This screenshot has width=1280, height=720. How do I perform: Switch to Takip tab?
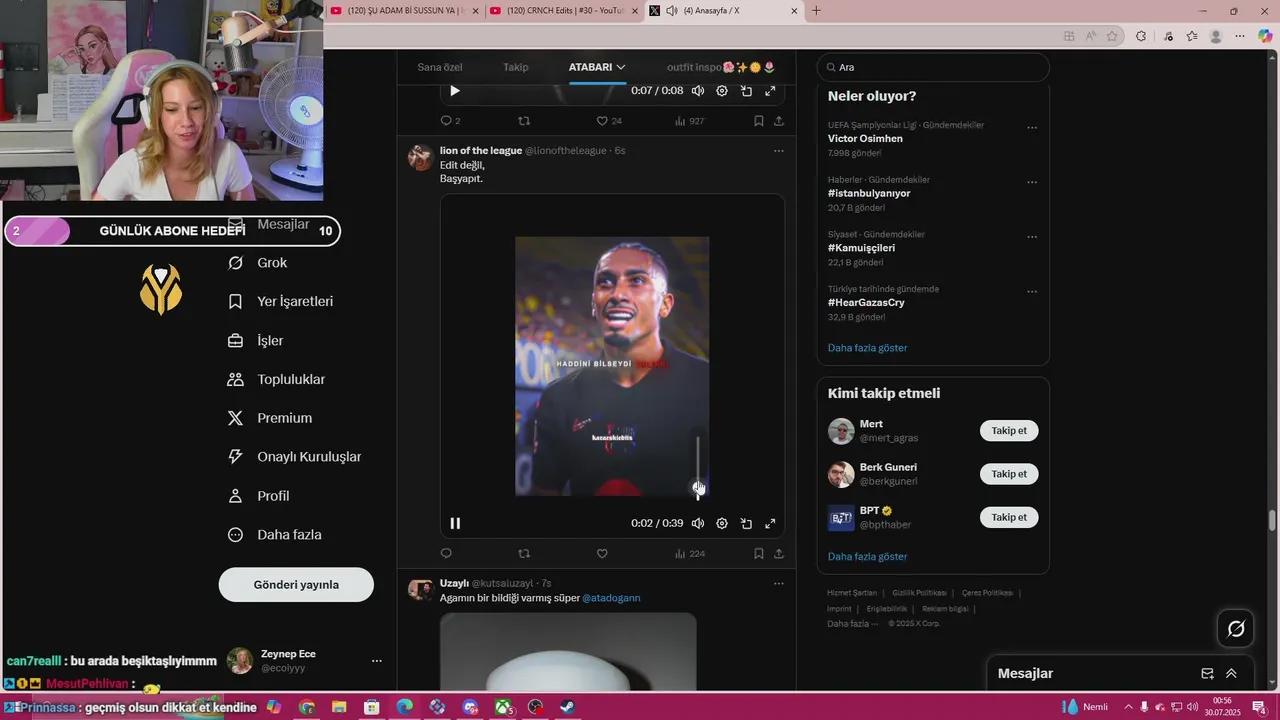(516, 67)
